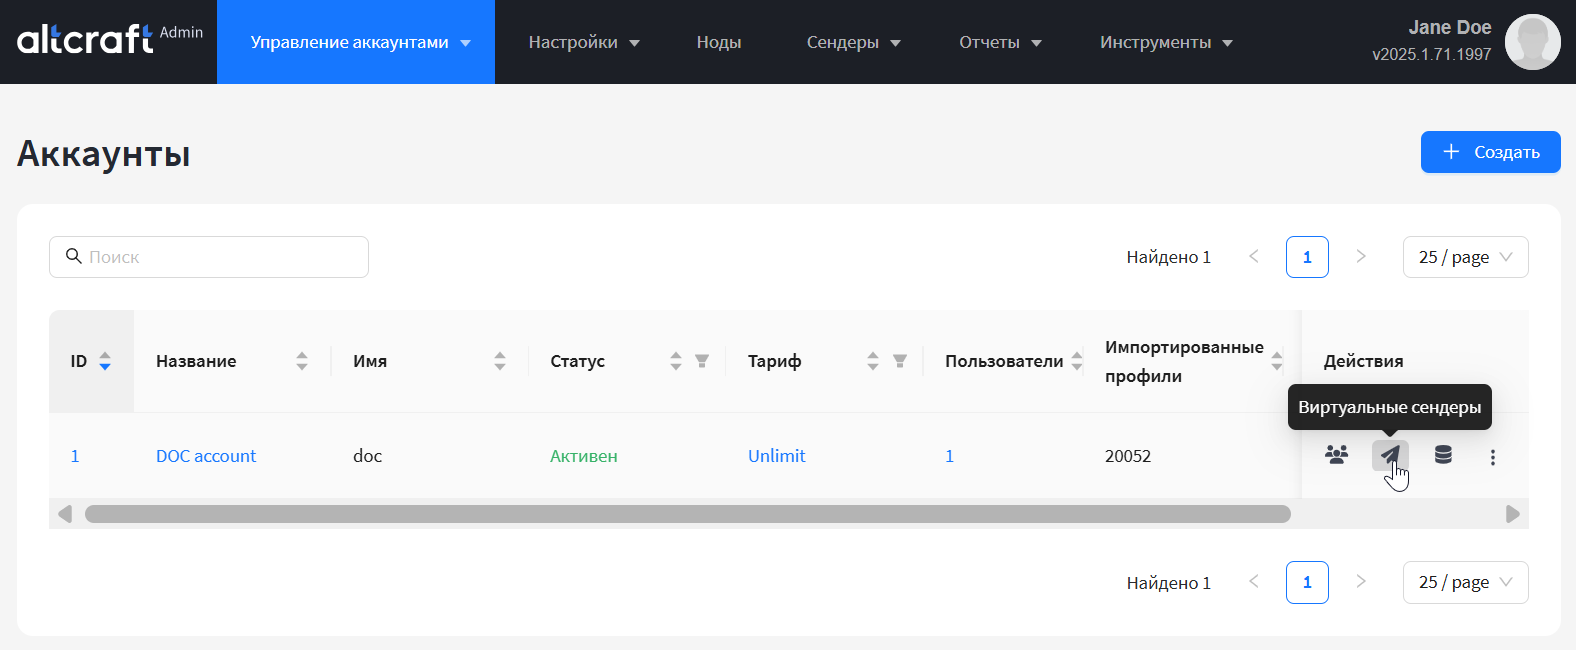This screenshot has height=650, width=1576.
Task: Open the Virtual senders paper plane icon
Action: click(x=1390, y=456)
